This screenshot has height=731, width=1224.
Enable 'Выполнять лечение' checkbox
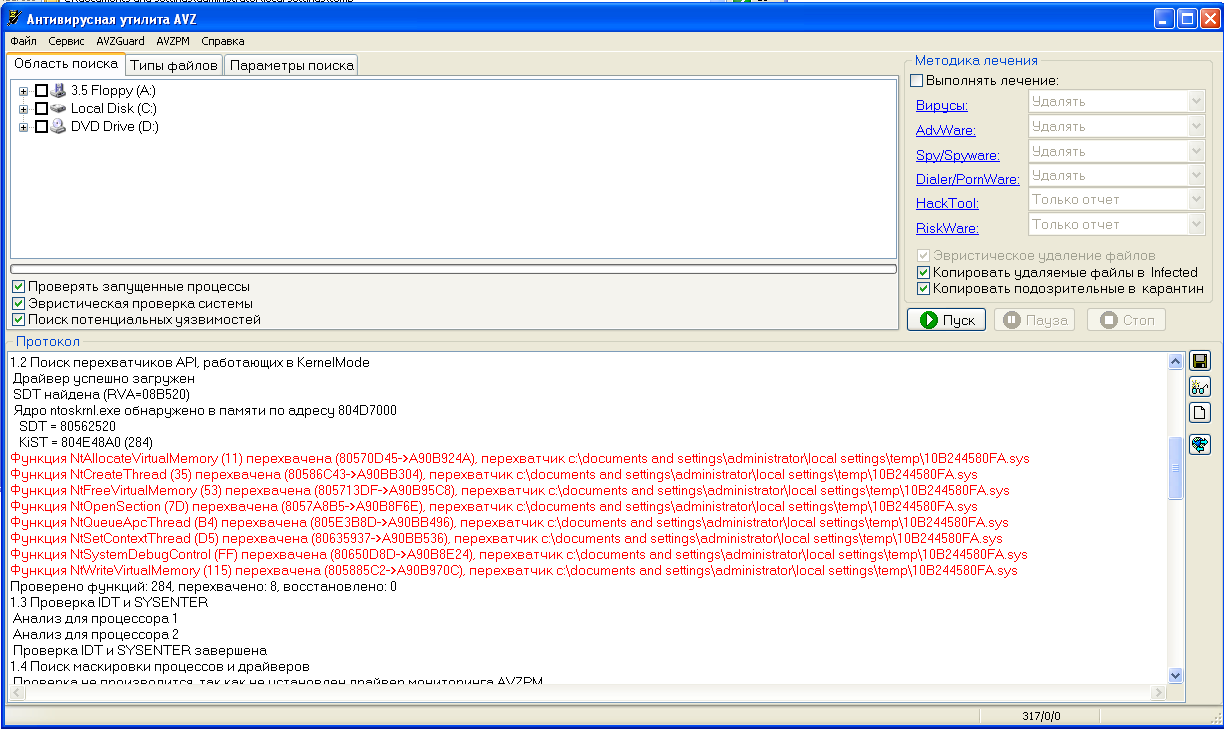(917, 80)
